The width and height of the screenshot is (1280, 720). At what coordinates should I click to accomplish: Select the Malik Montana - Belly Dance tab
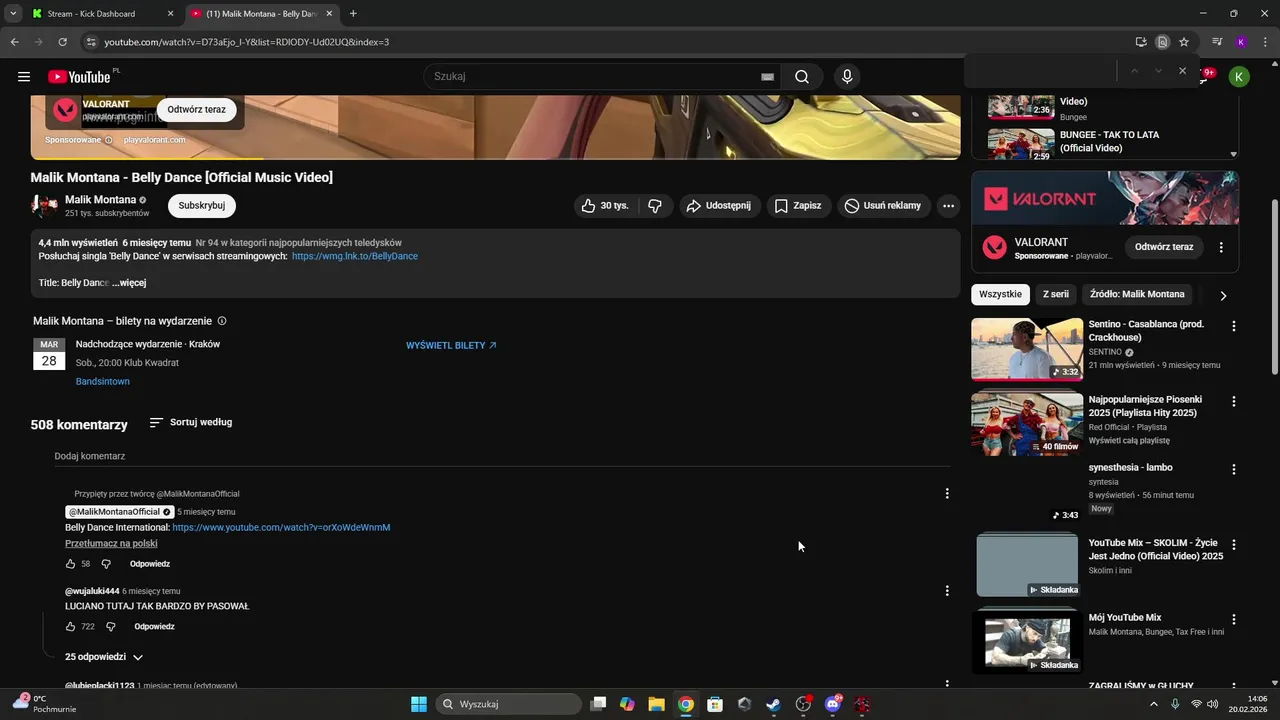click(262, 14)
